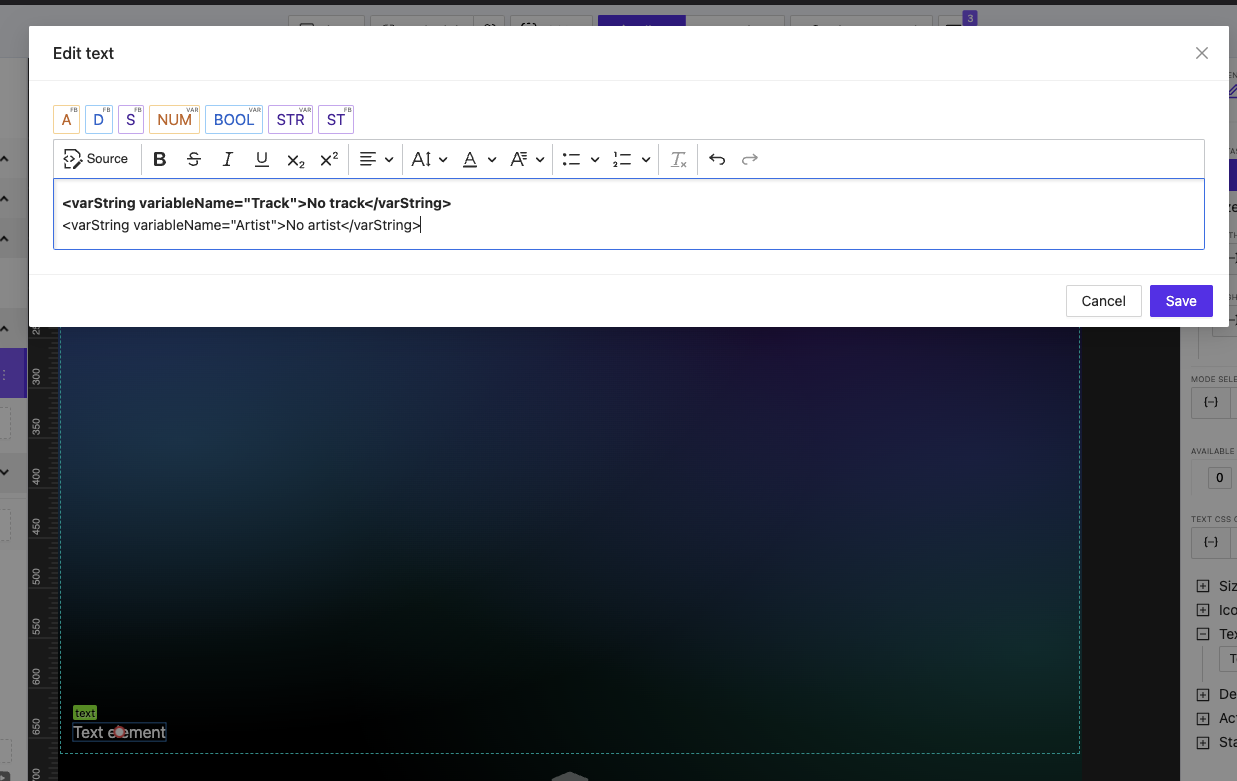Insert a BOOL variable tag
Image resolution: width=1237 pixels, height=781 pixels.
tap(234, 120)
